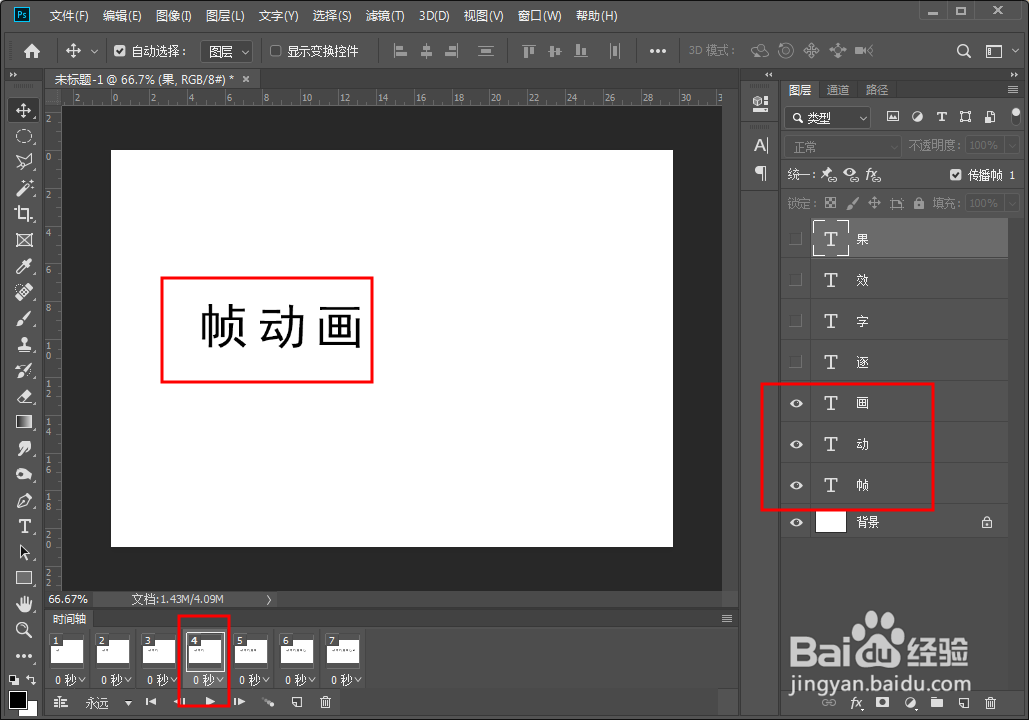
Task: Select the Polygonal Lasso tool
Action: coord(24,162)
